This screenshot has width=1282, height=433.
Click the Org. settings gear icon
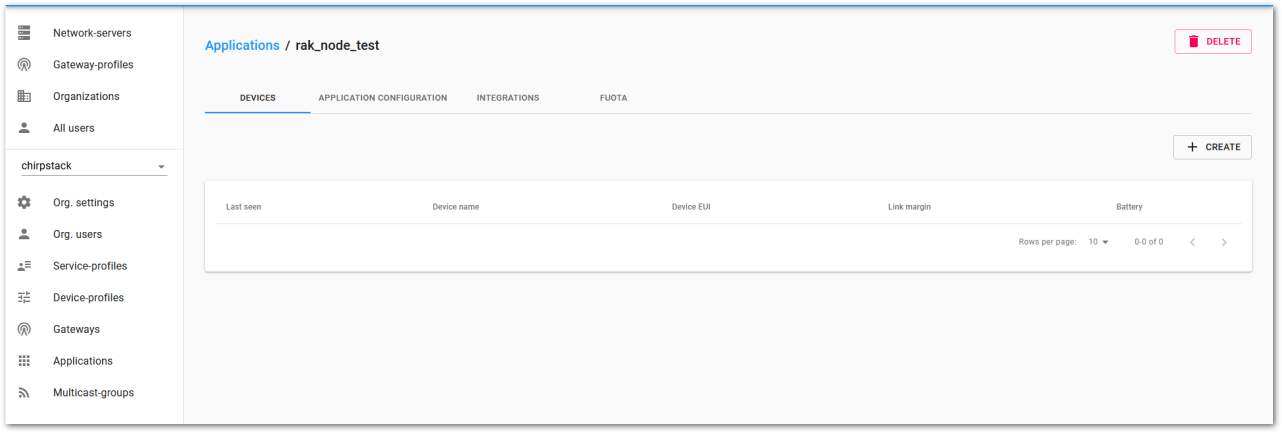coord(24,203)
